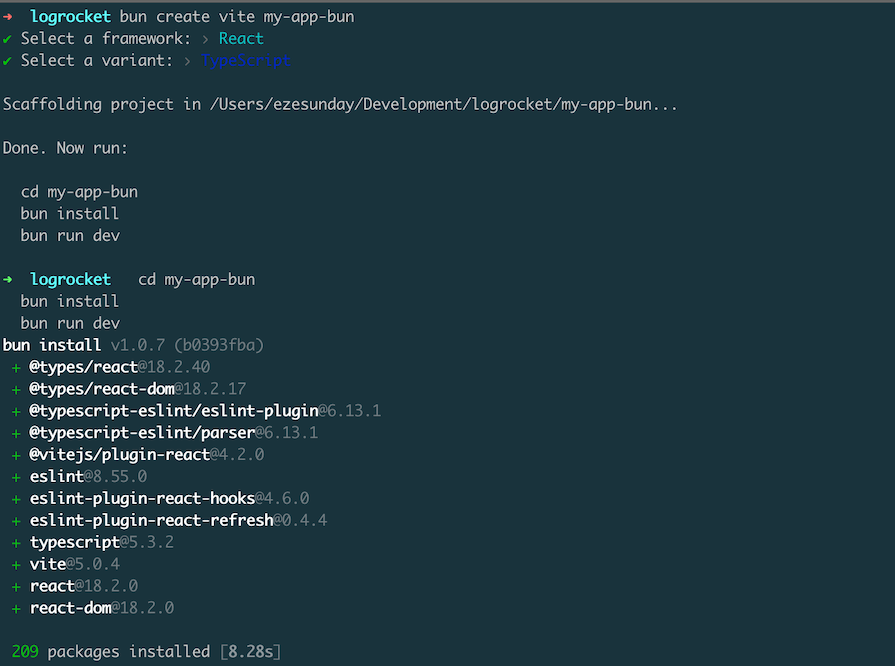Click the @typescript-eslint/eslint-plugin package name

point(174,411)
